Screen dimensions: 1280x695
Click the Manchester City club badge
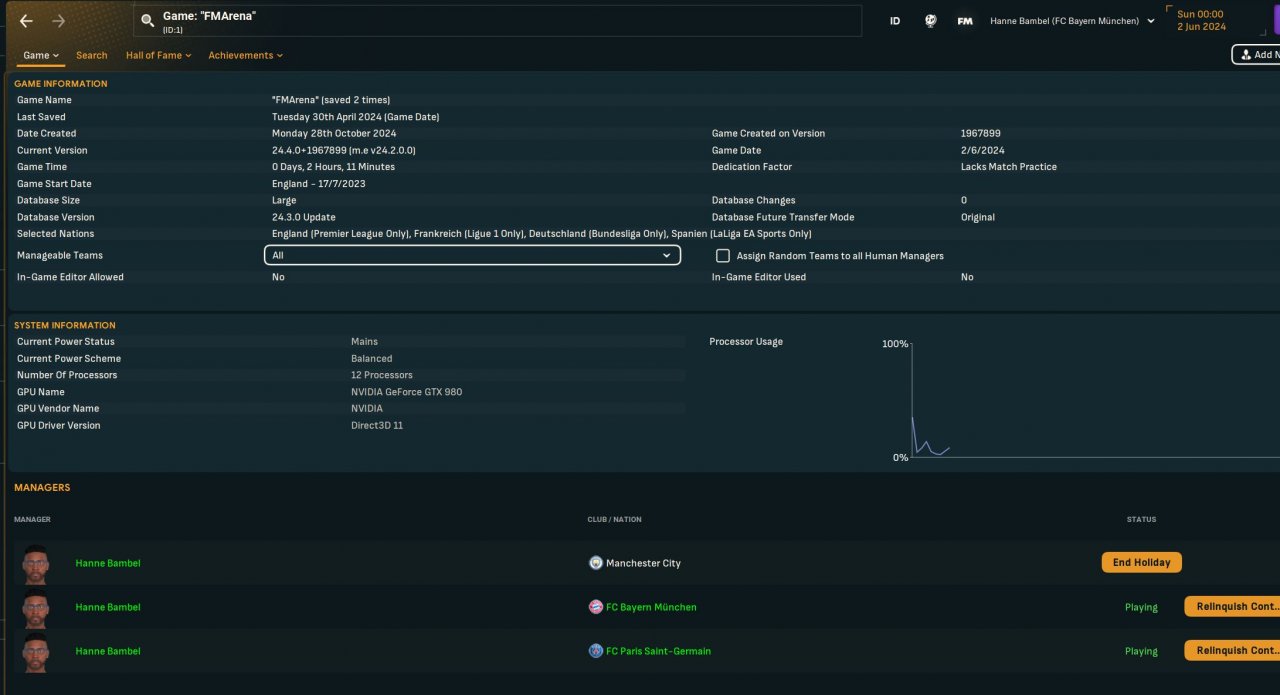(x=596, y=563)
